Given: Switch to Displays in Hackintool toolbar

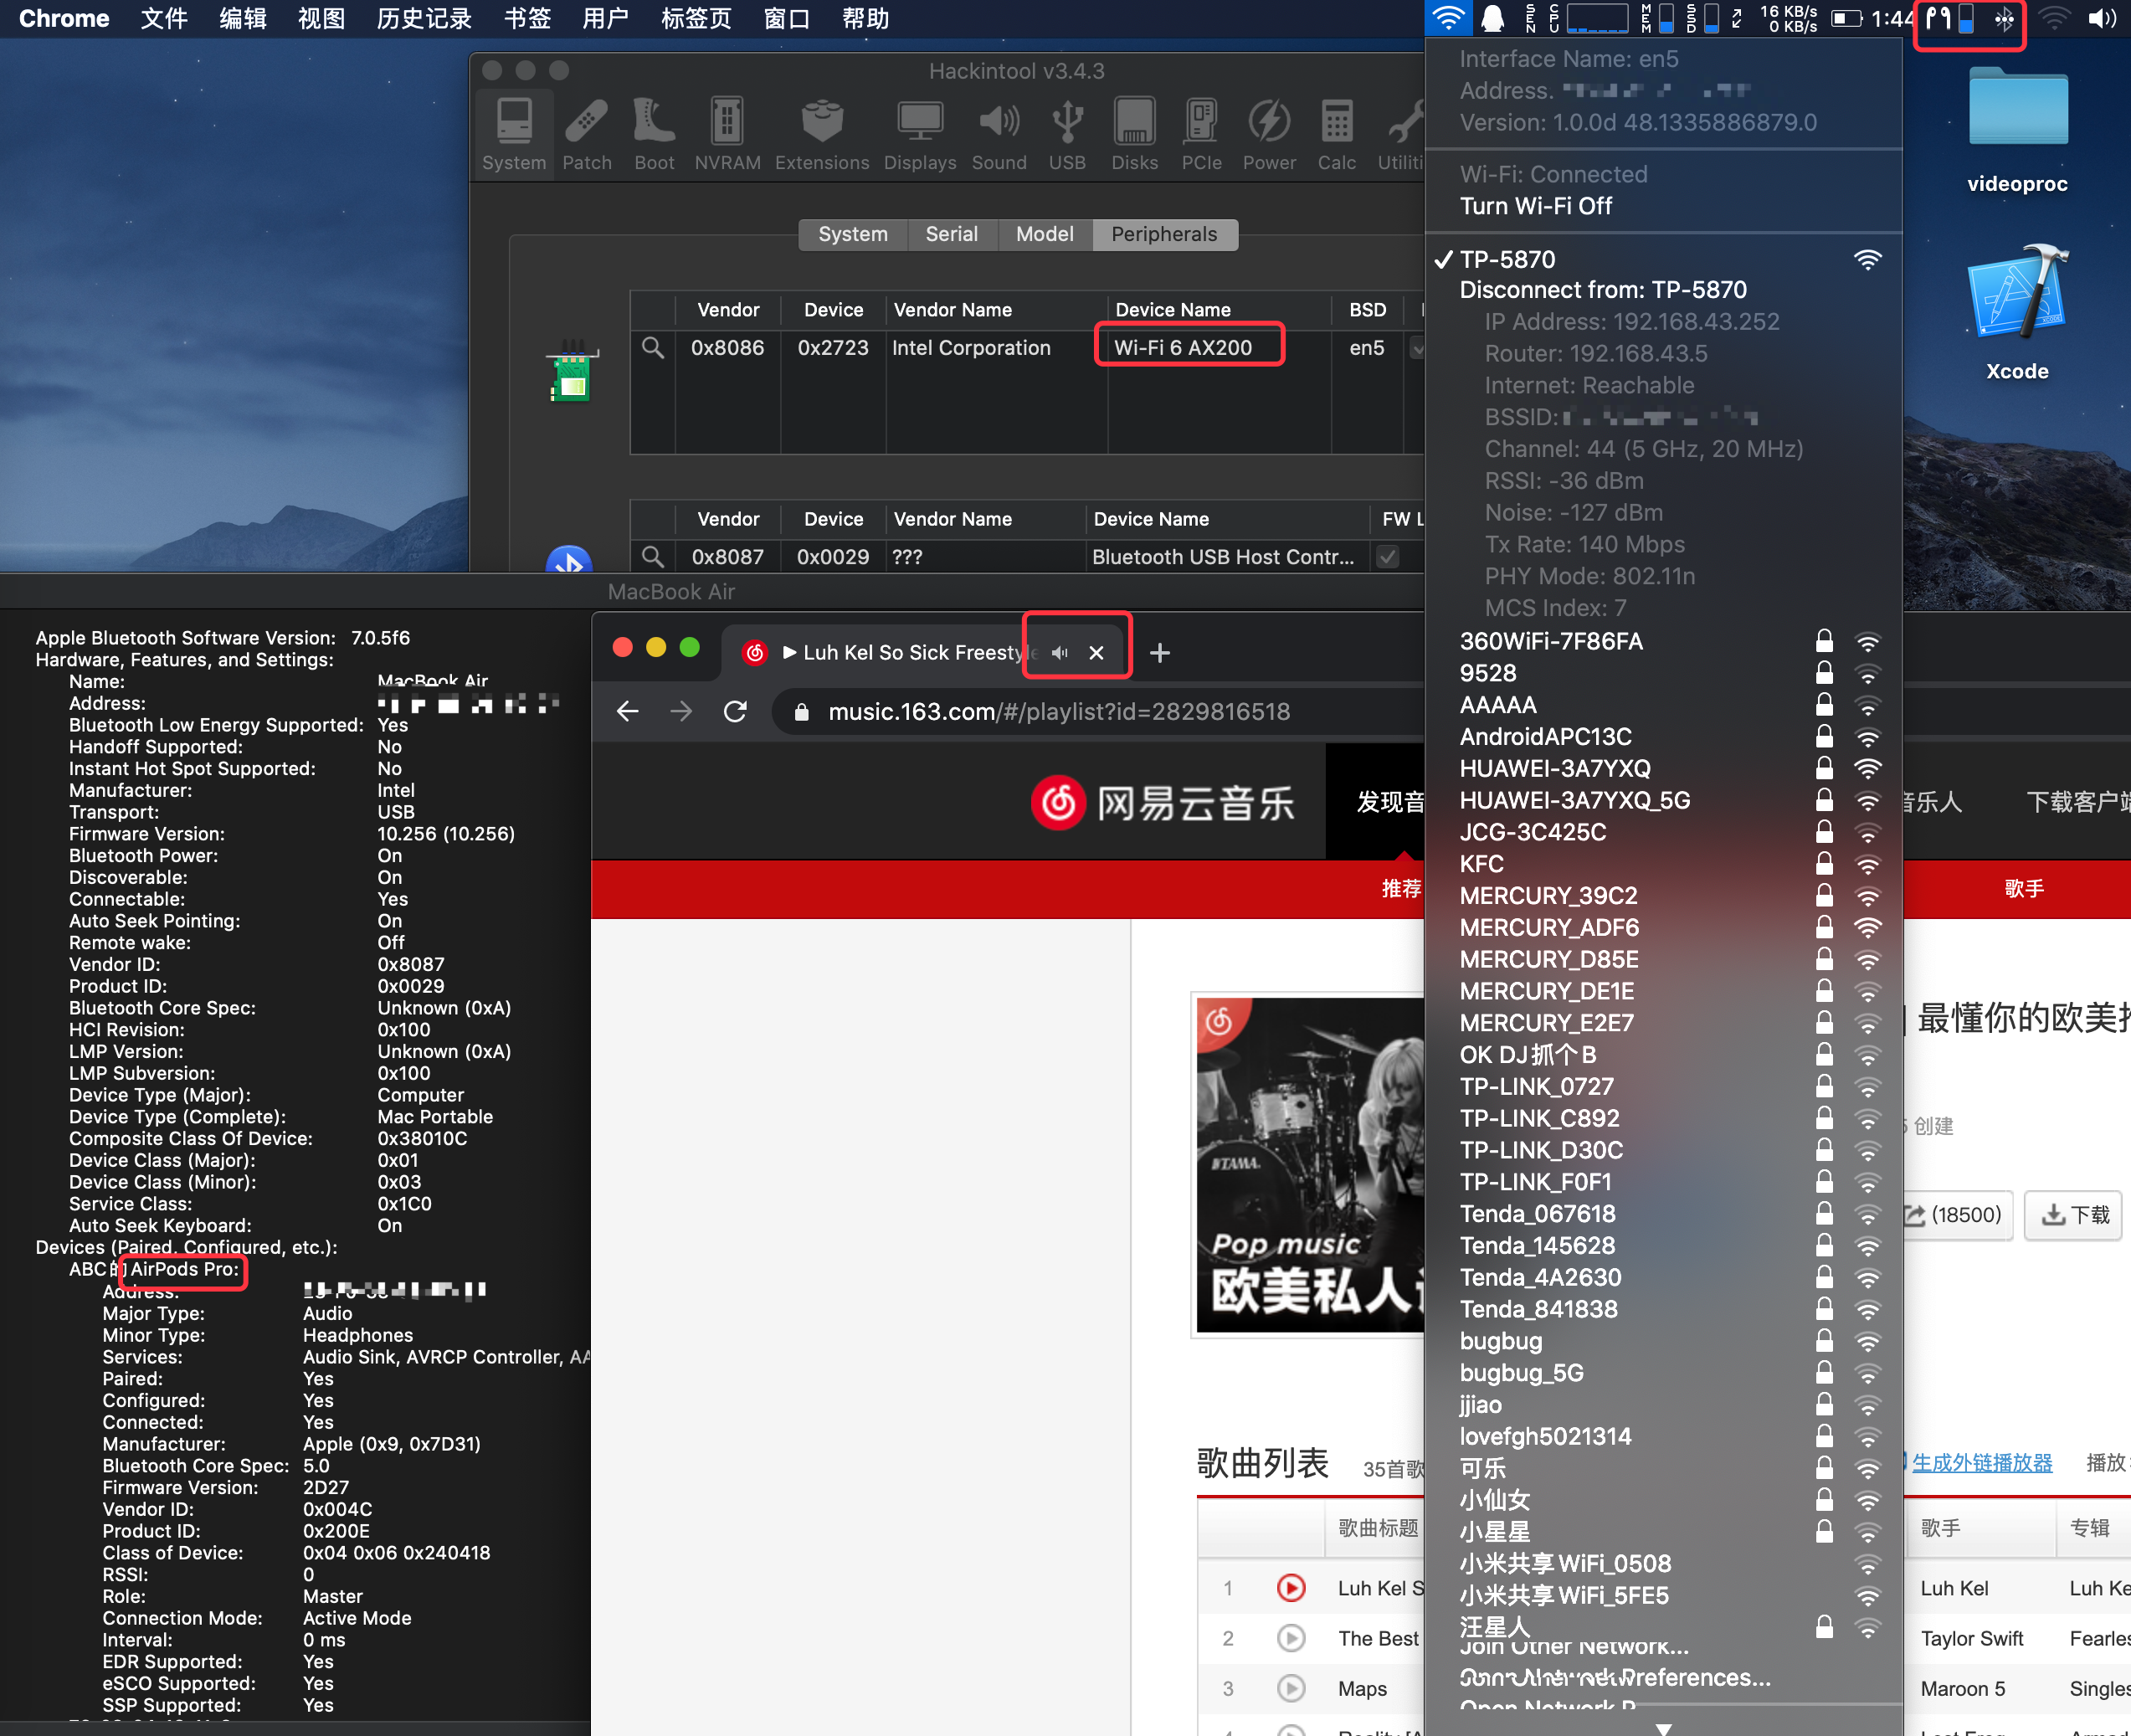Looking at the screenshot, I should [x=919, y=134].
